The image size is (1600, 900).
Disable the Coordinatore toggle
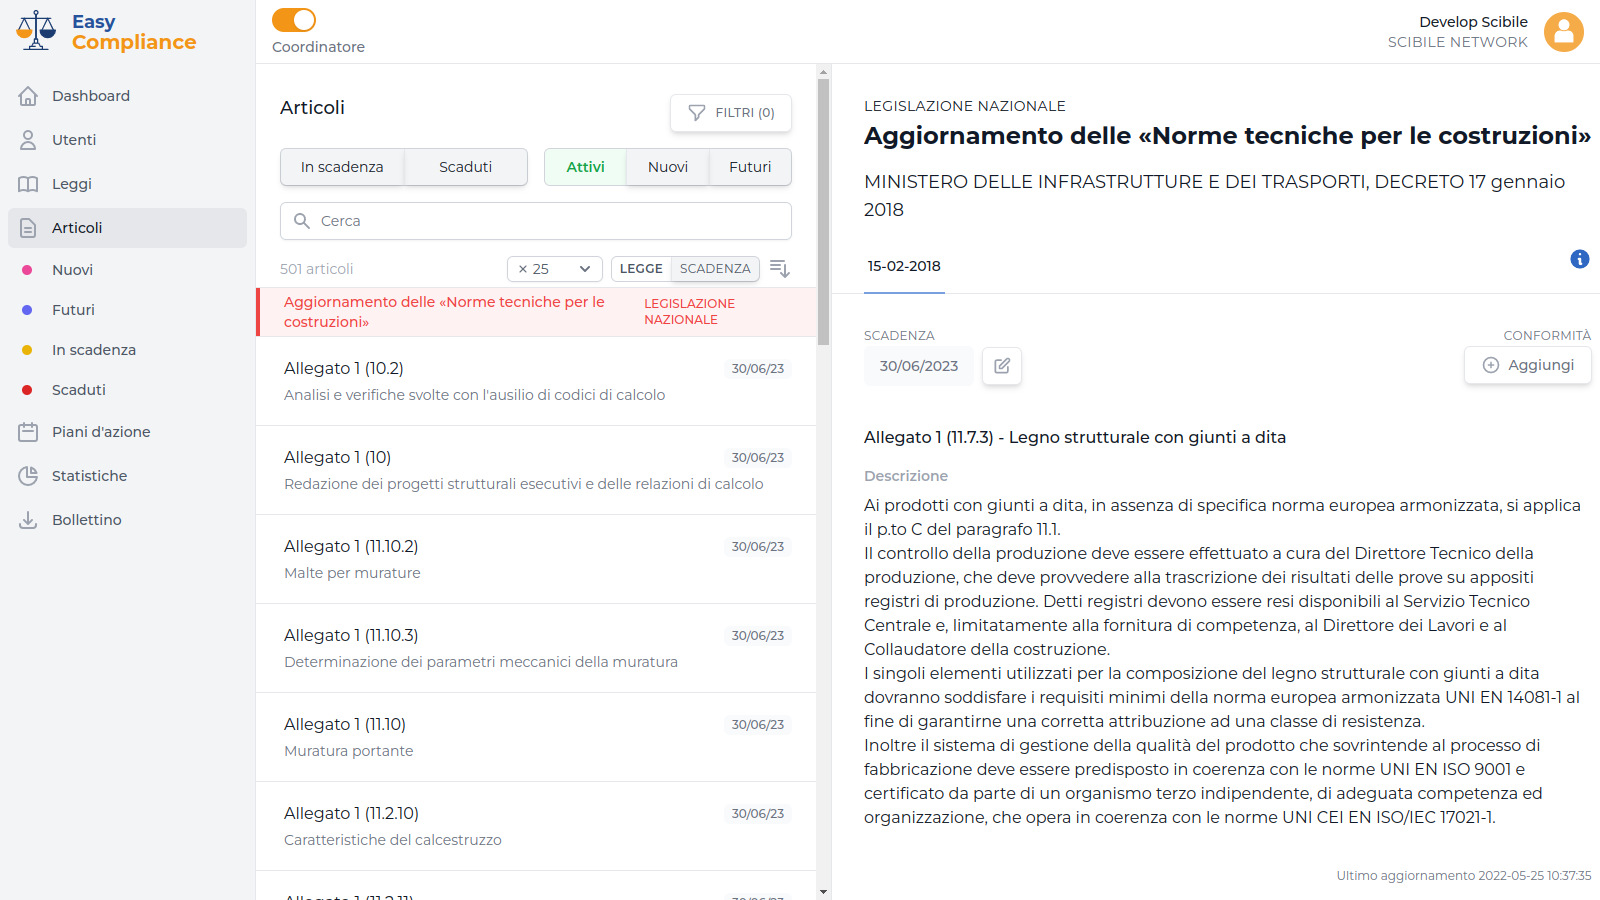293,18
